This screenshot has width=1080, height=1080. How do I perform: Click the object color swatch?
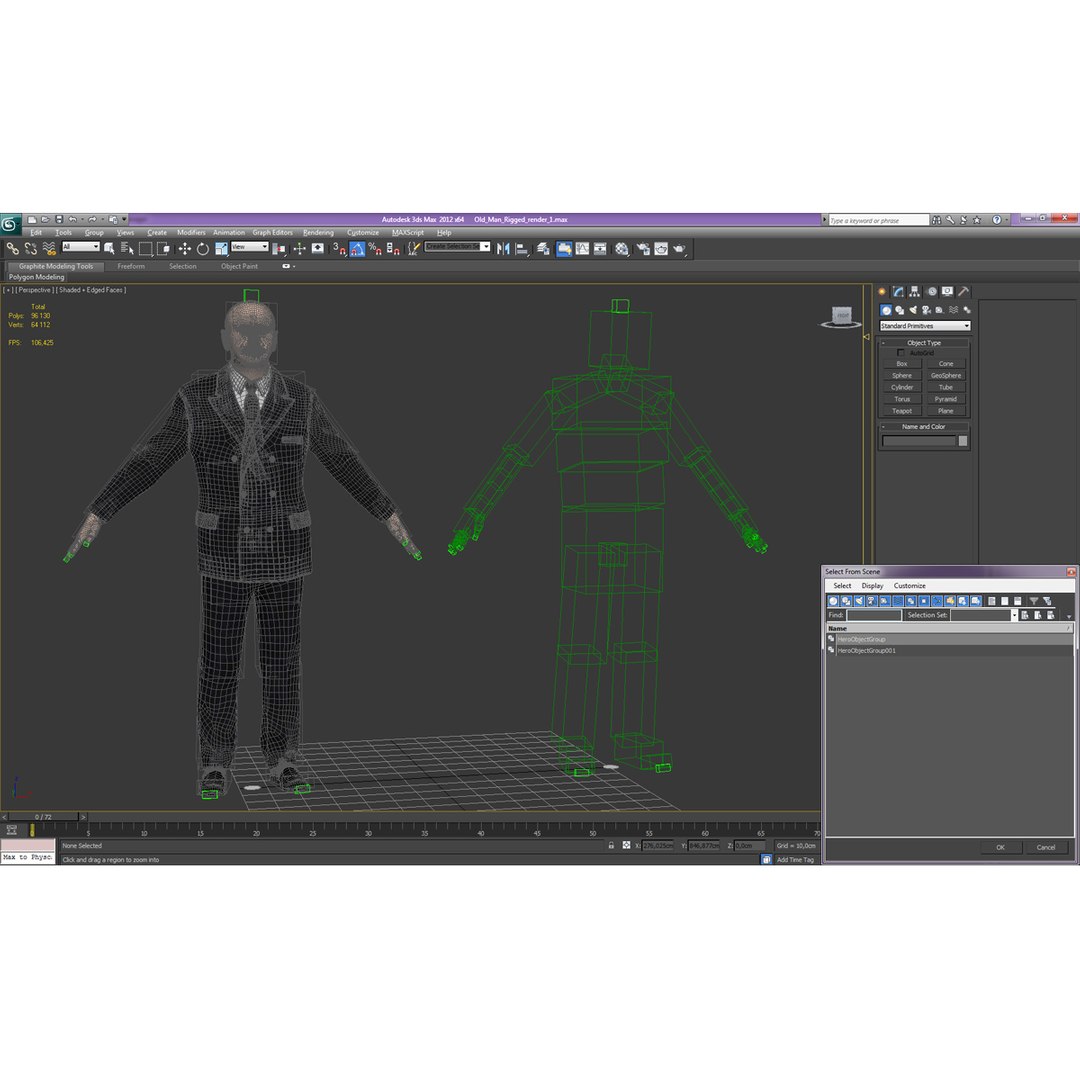[963, 441]
